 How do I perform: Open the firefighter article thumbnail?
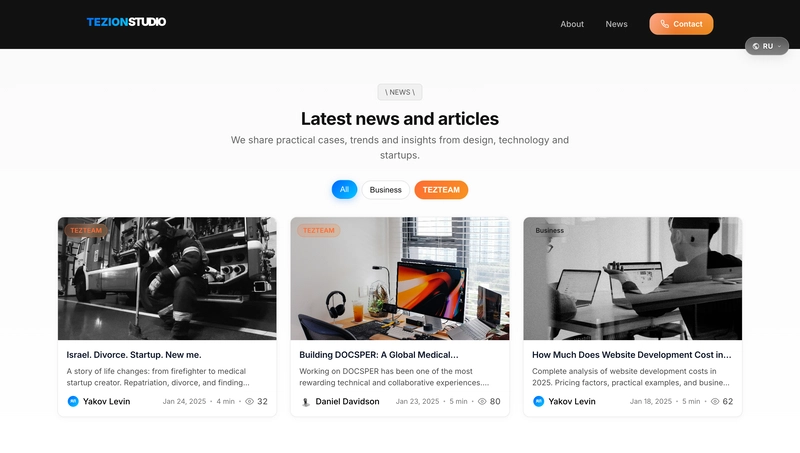point(167,279)
